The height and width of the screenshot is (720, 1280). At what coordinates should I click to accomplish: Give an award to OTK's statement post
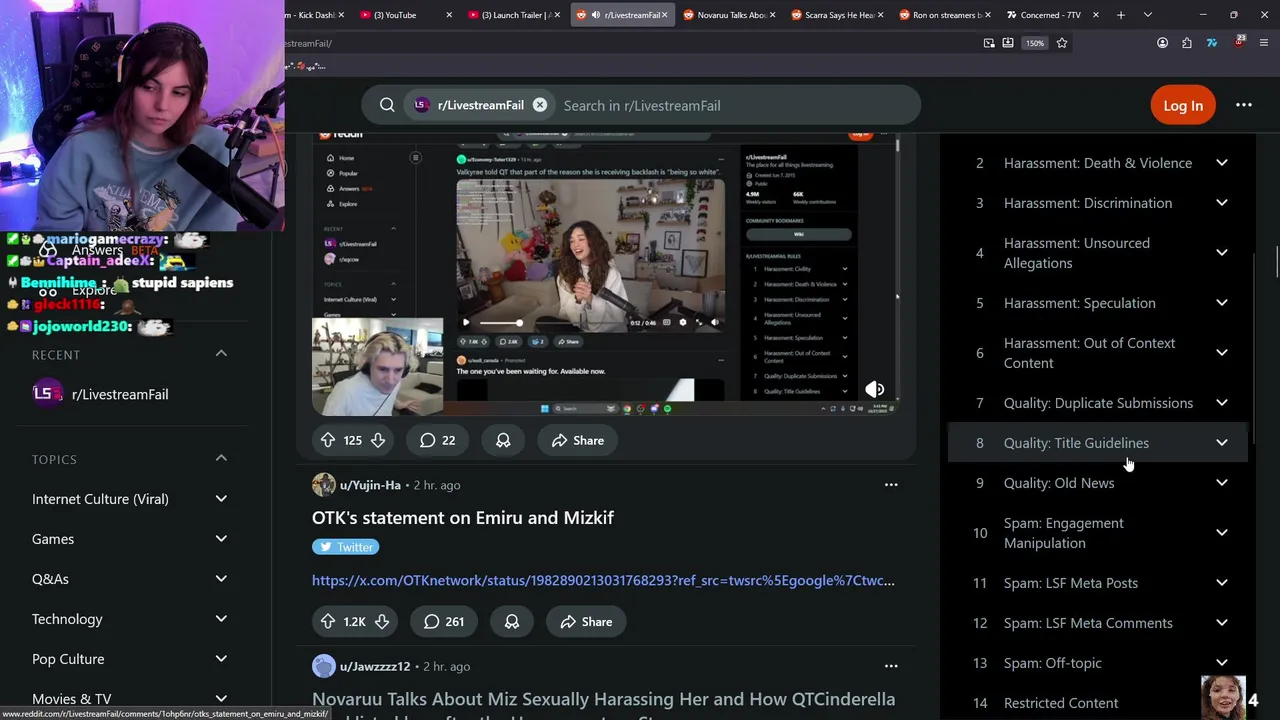[x=511, y=621]
